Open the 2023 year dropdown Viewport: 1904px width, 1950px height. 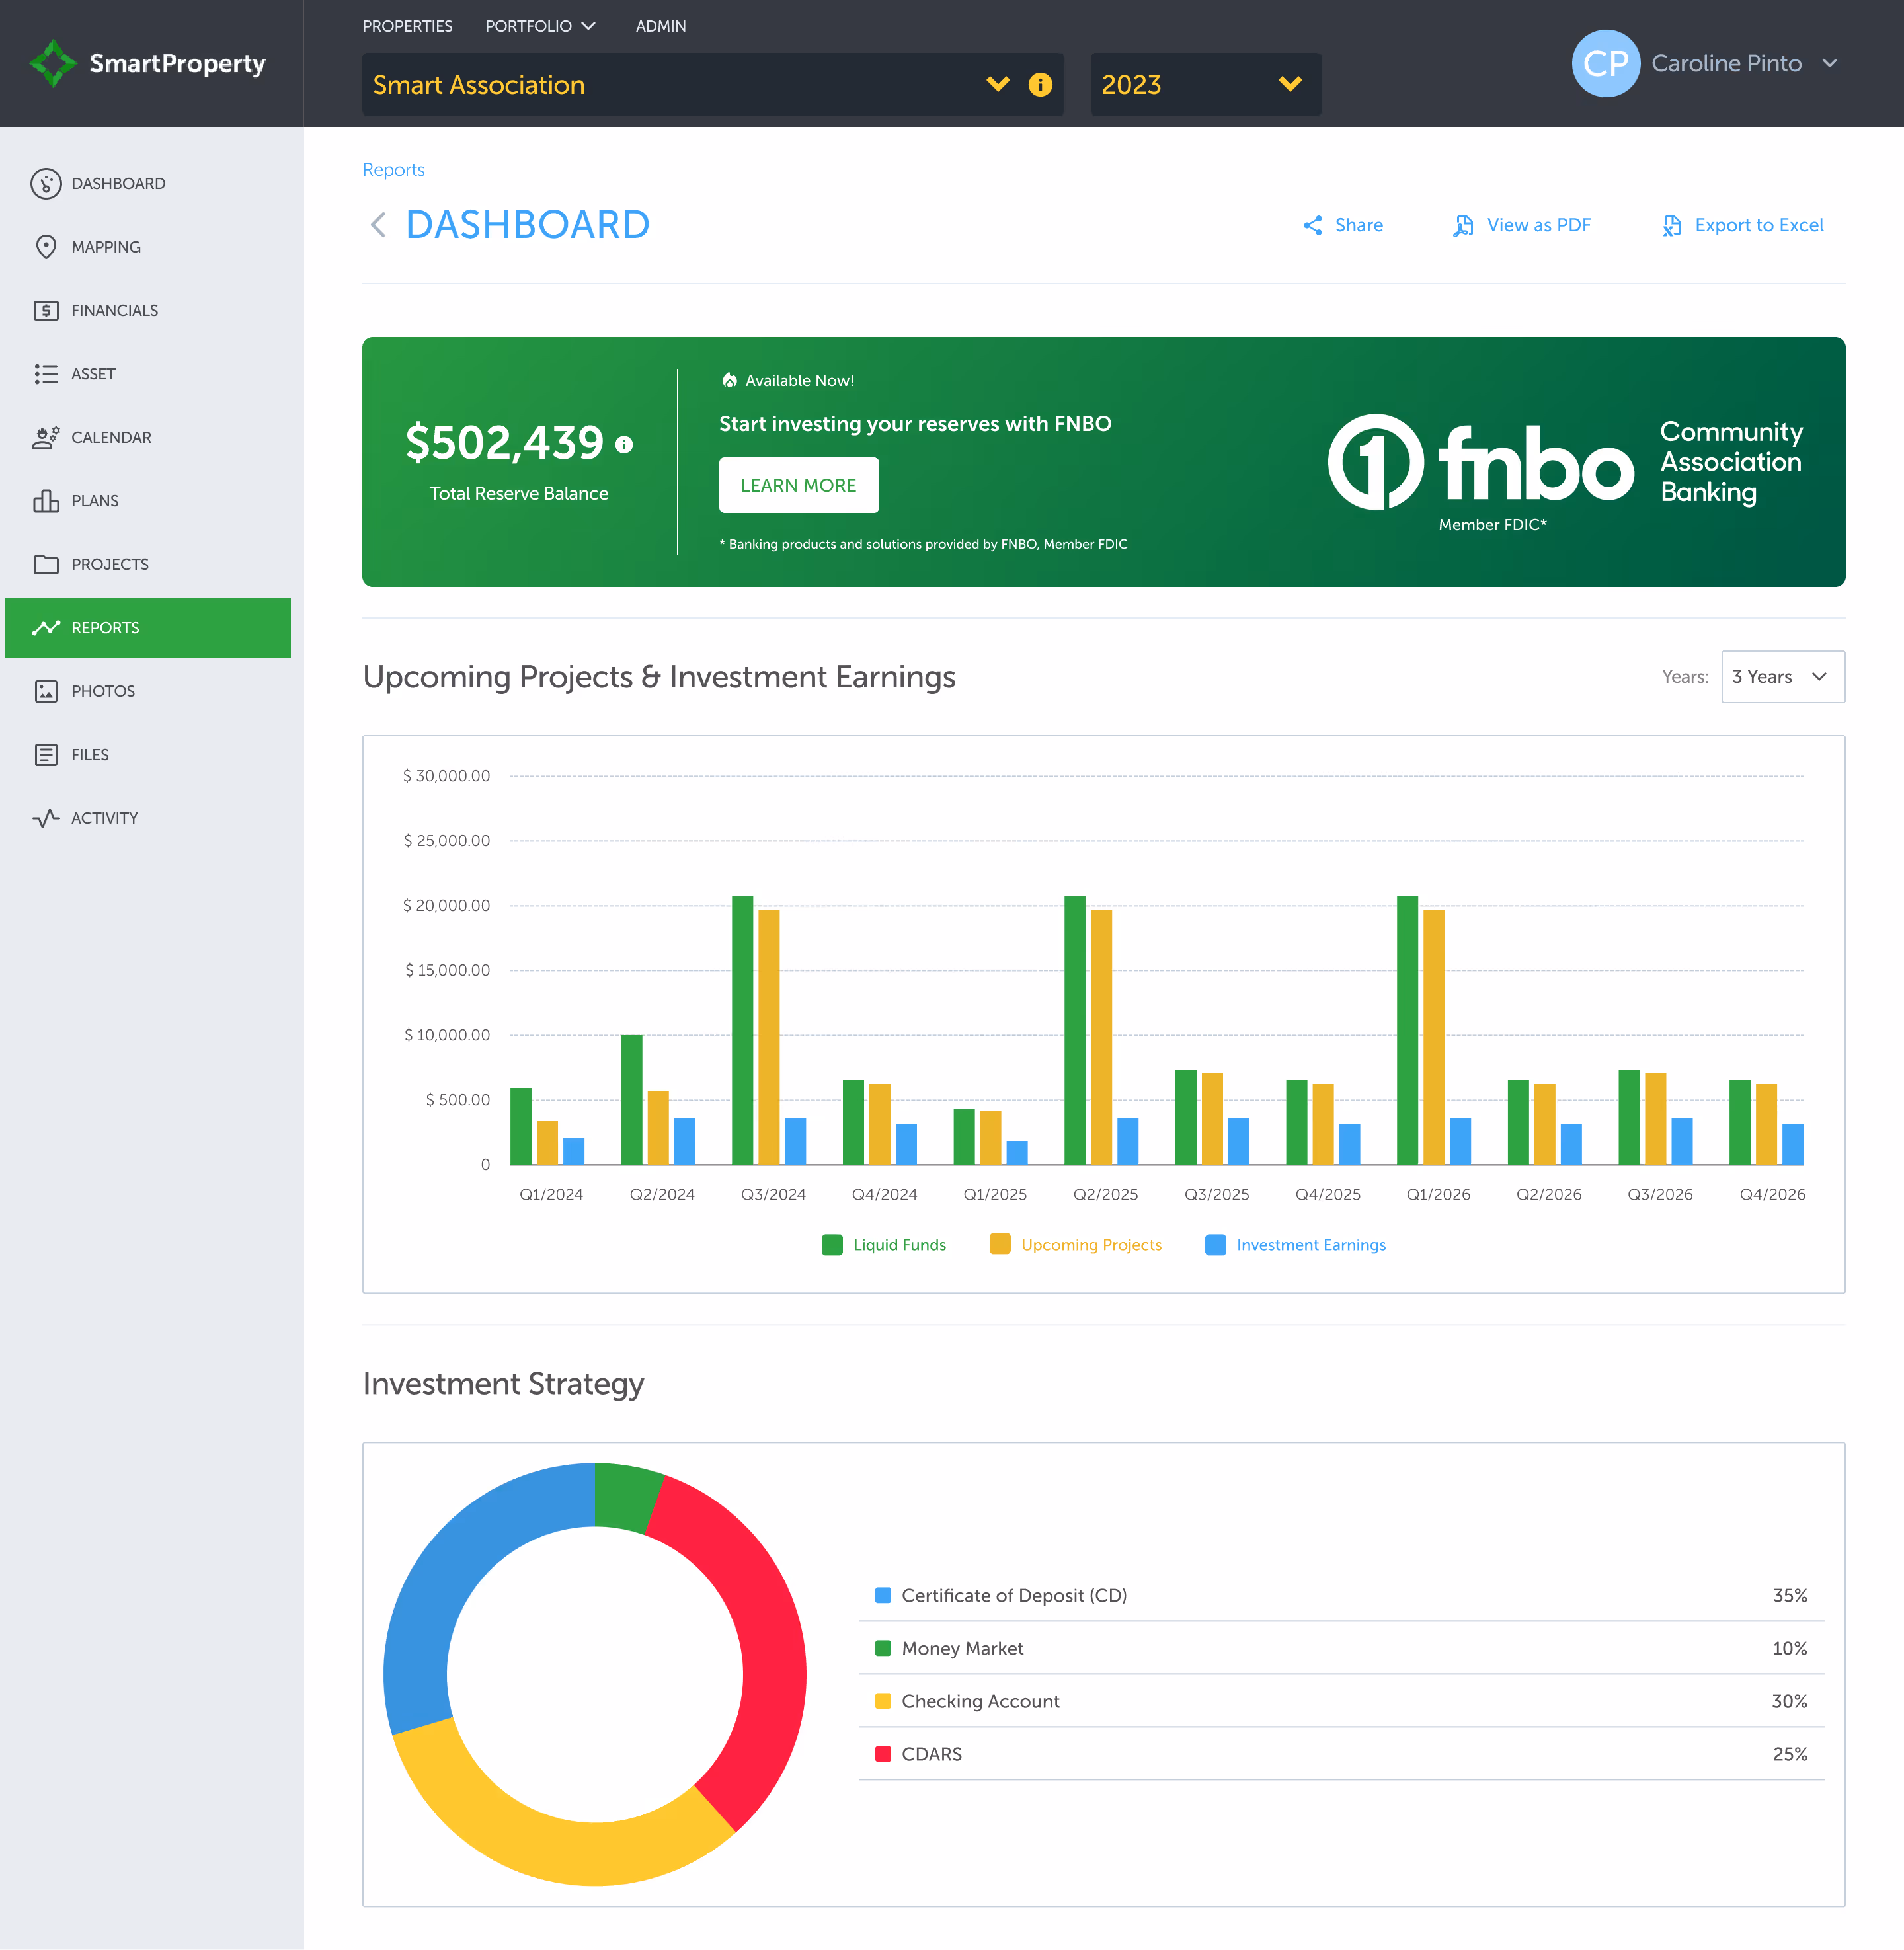(x=1205, y=85)
